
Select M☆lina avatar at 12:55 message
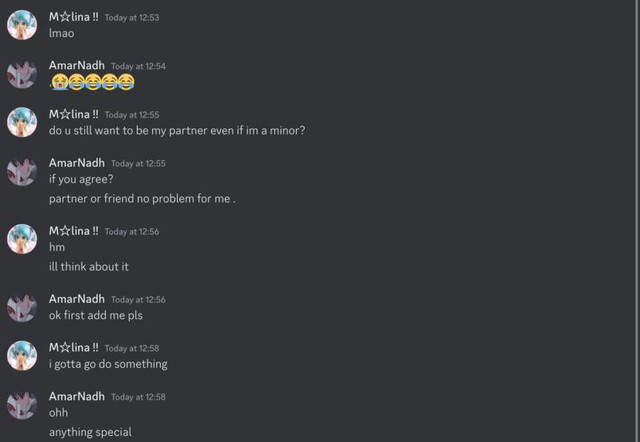tap(22, 122)
